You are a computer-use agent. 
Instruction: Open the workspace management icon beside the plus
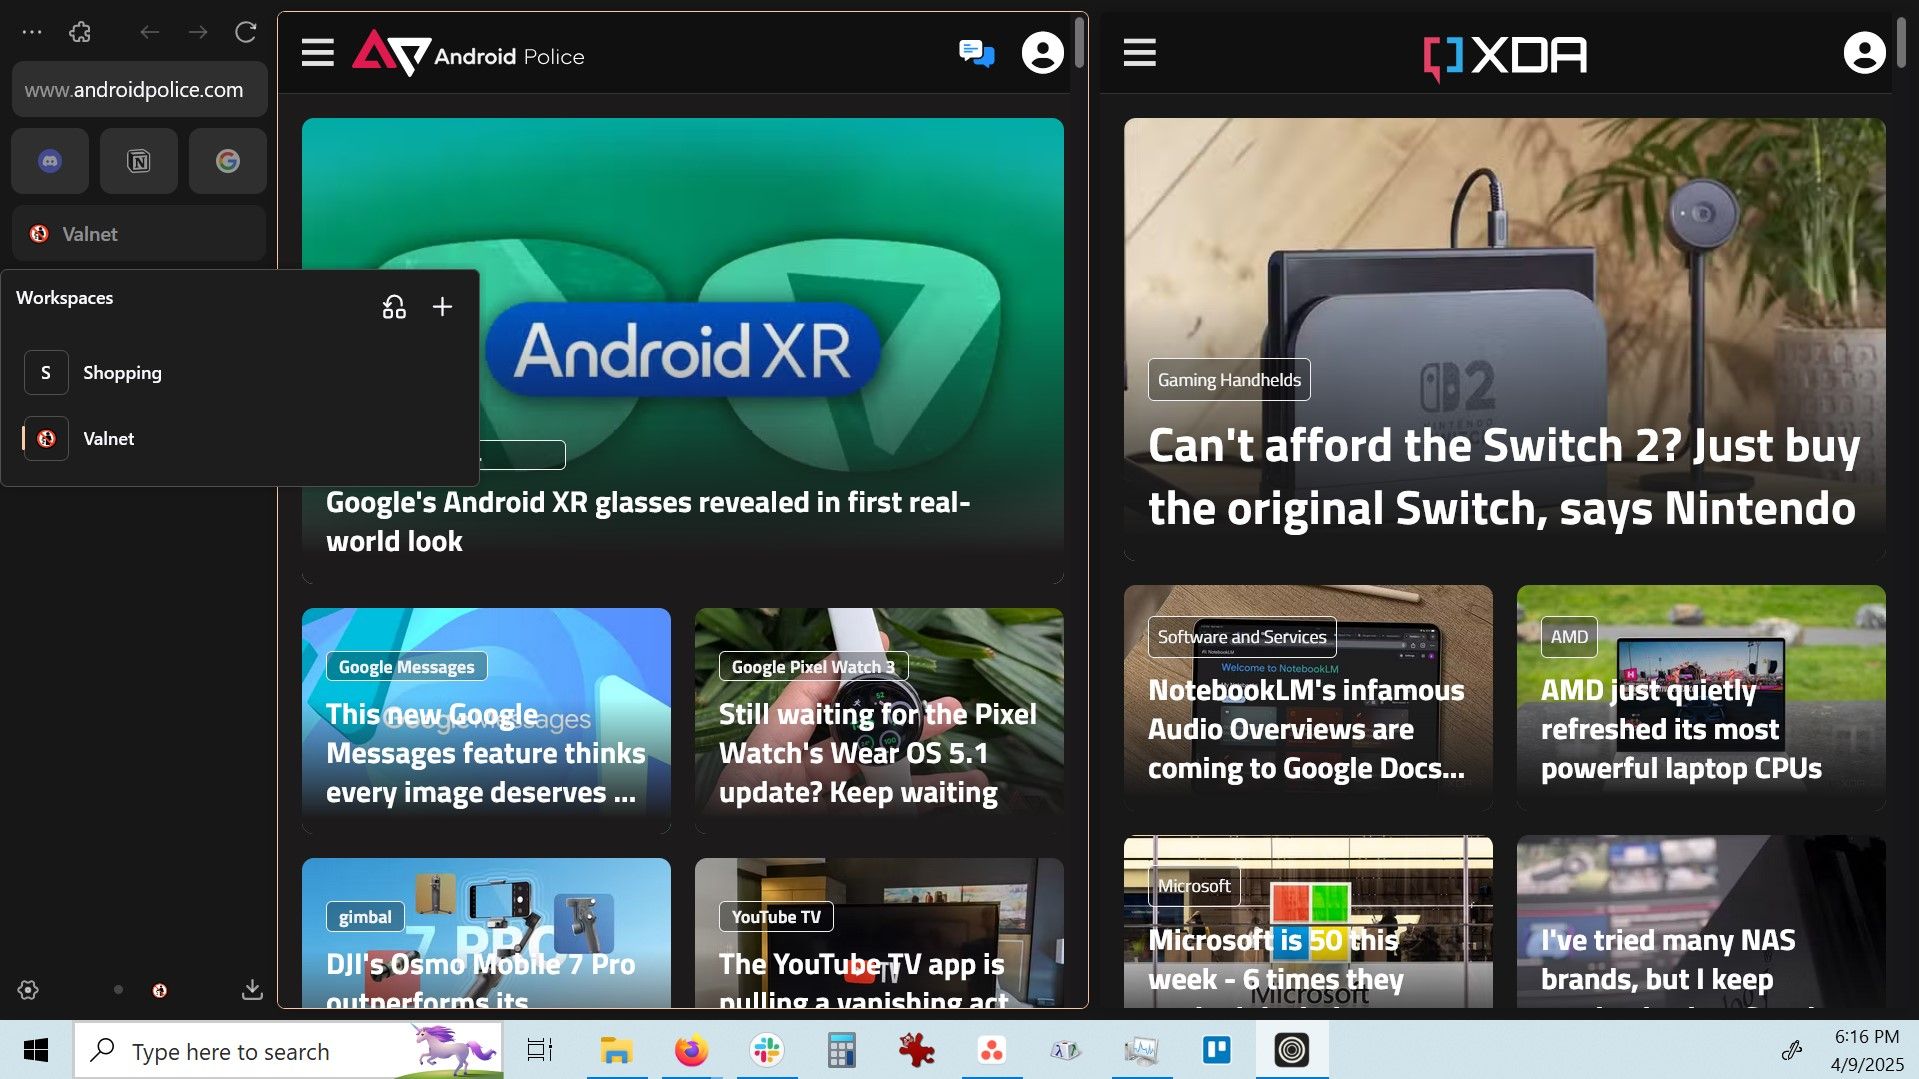(x=394, y=307)
